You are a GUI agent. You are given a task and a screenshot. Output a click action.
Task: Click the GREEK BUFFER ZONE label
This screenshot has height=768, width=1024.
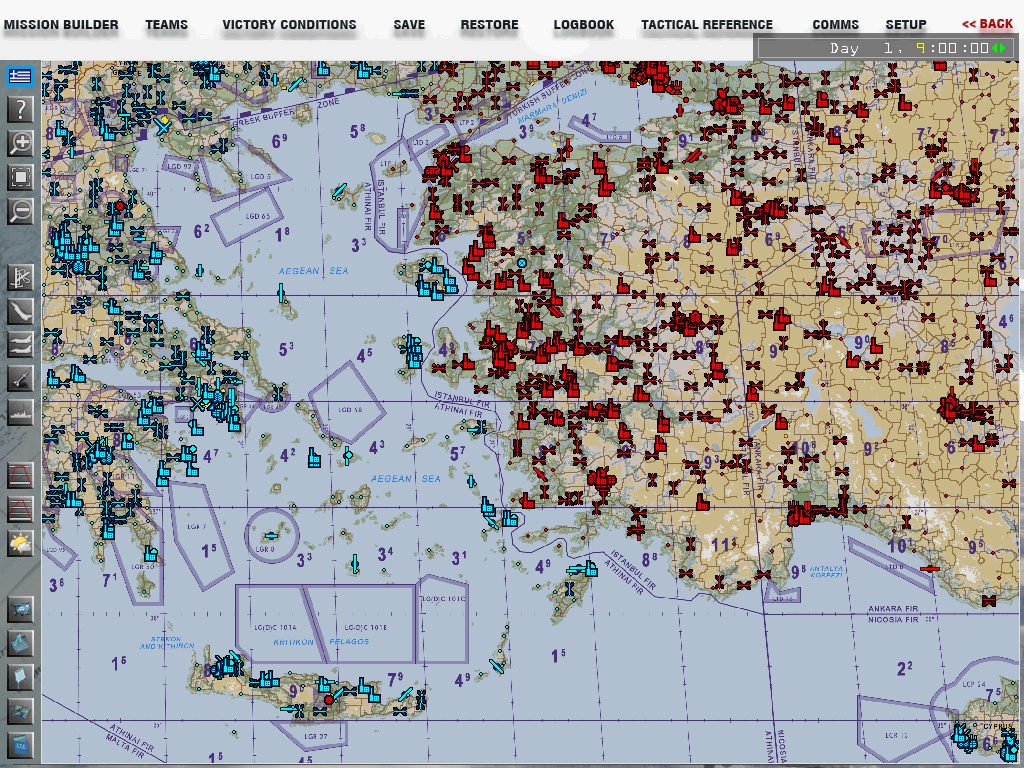click(x=286, y=114)
